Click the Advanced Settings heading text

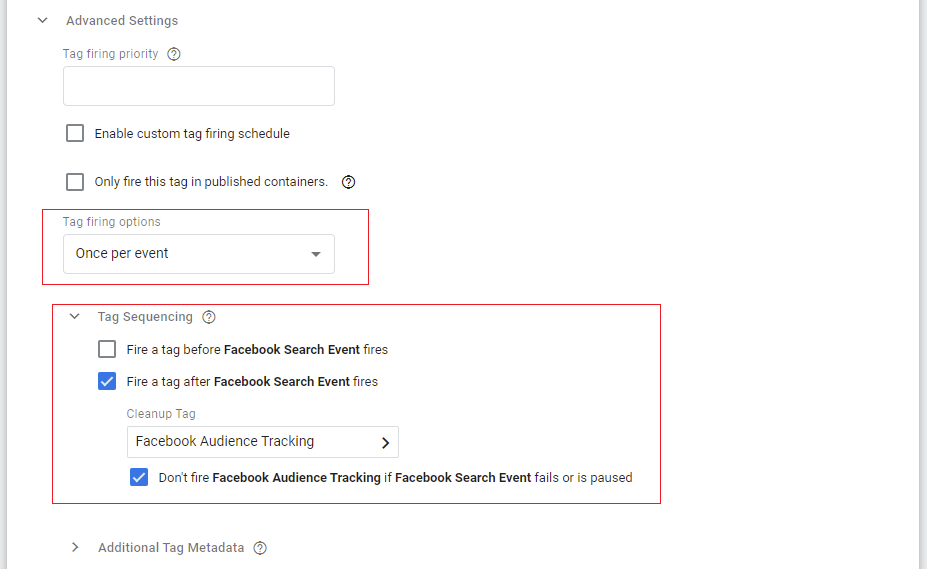coord(122,20)
